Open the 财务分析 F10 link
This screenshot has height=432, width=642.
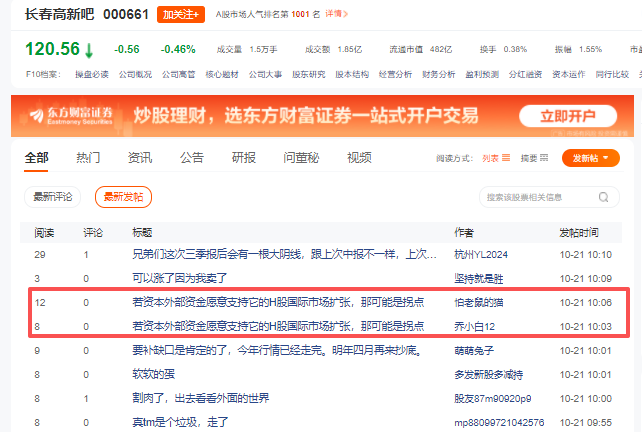439,75
